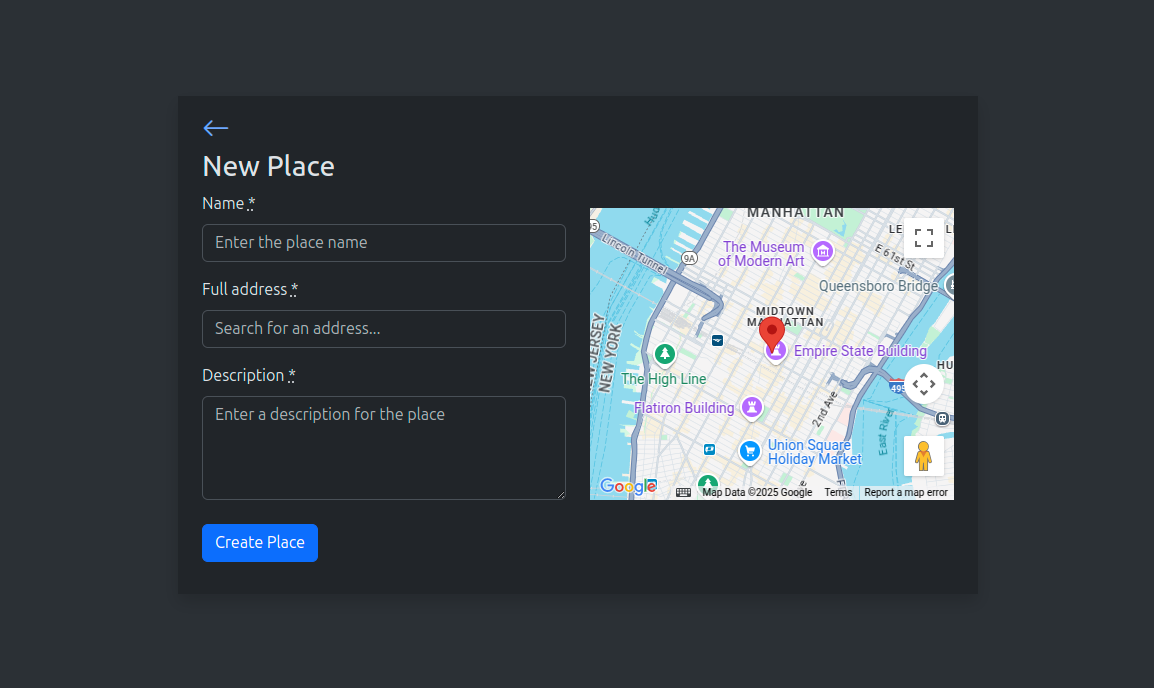Click the Map Data ©2025 Google text
This screenshot has height=688, width=1154.
[x=757, y=492]
